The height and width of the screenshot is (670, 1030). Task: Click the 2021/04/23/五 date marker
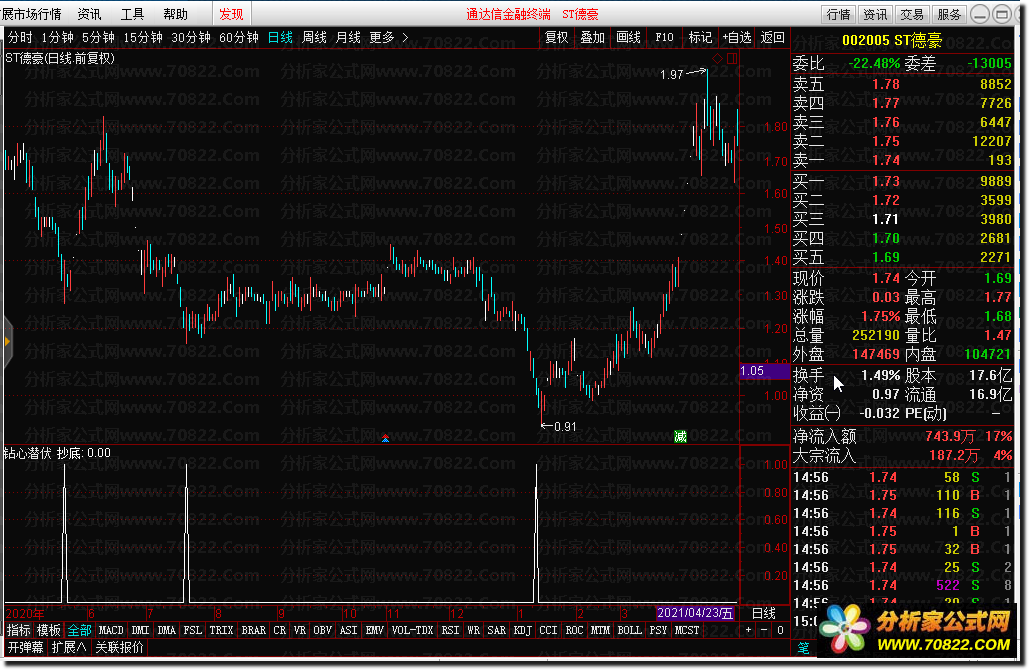tap(695, 614)
